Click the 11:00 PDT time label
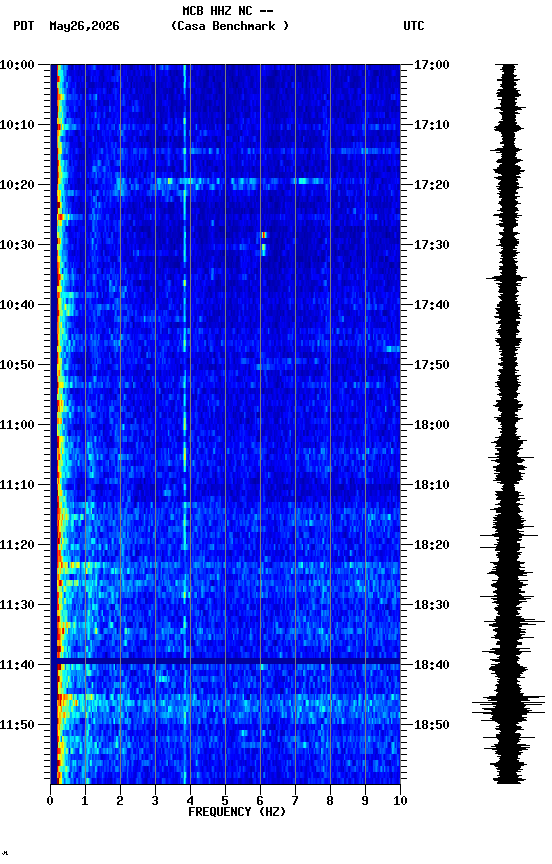 [17, 425]
